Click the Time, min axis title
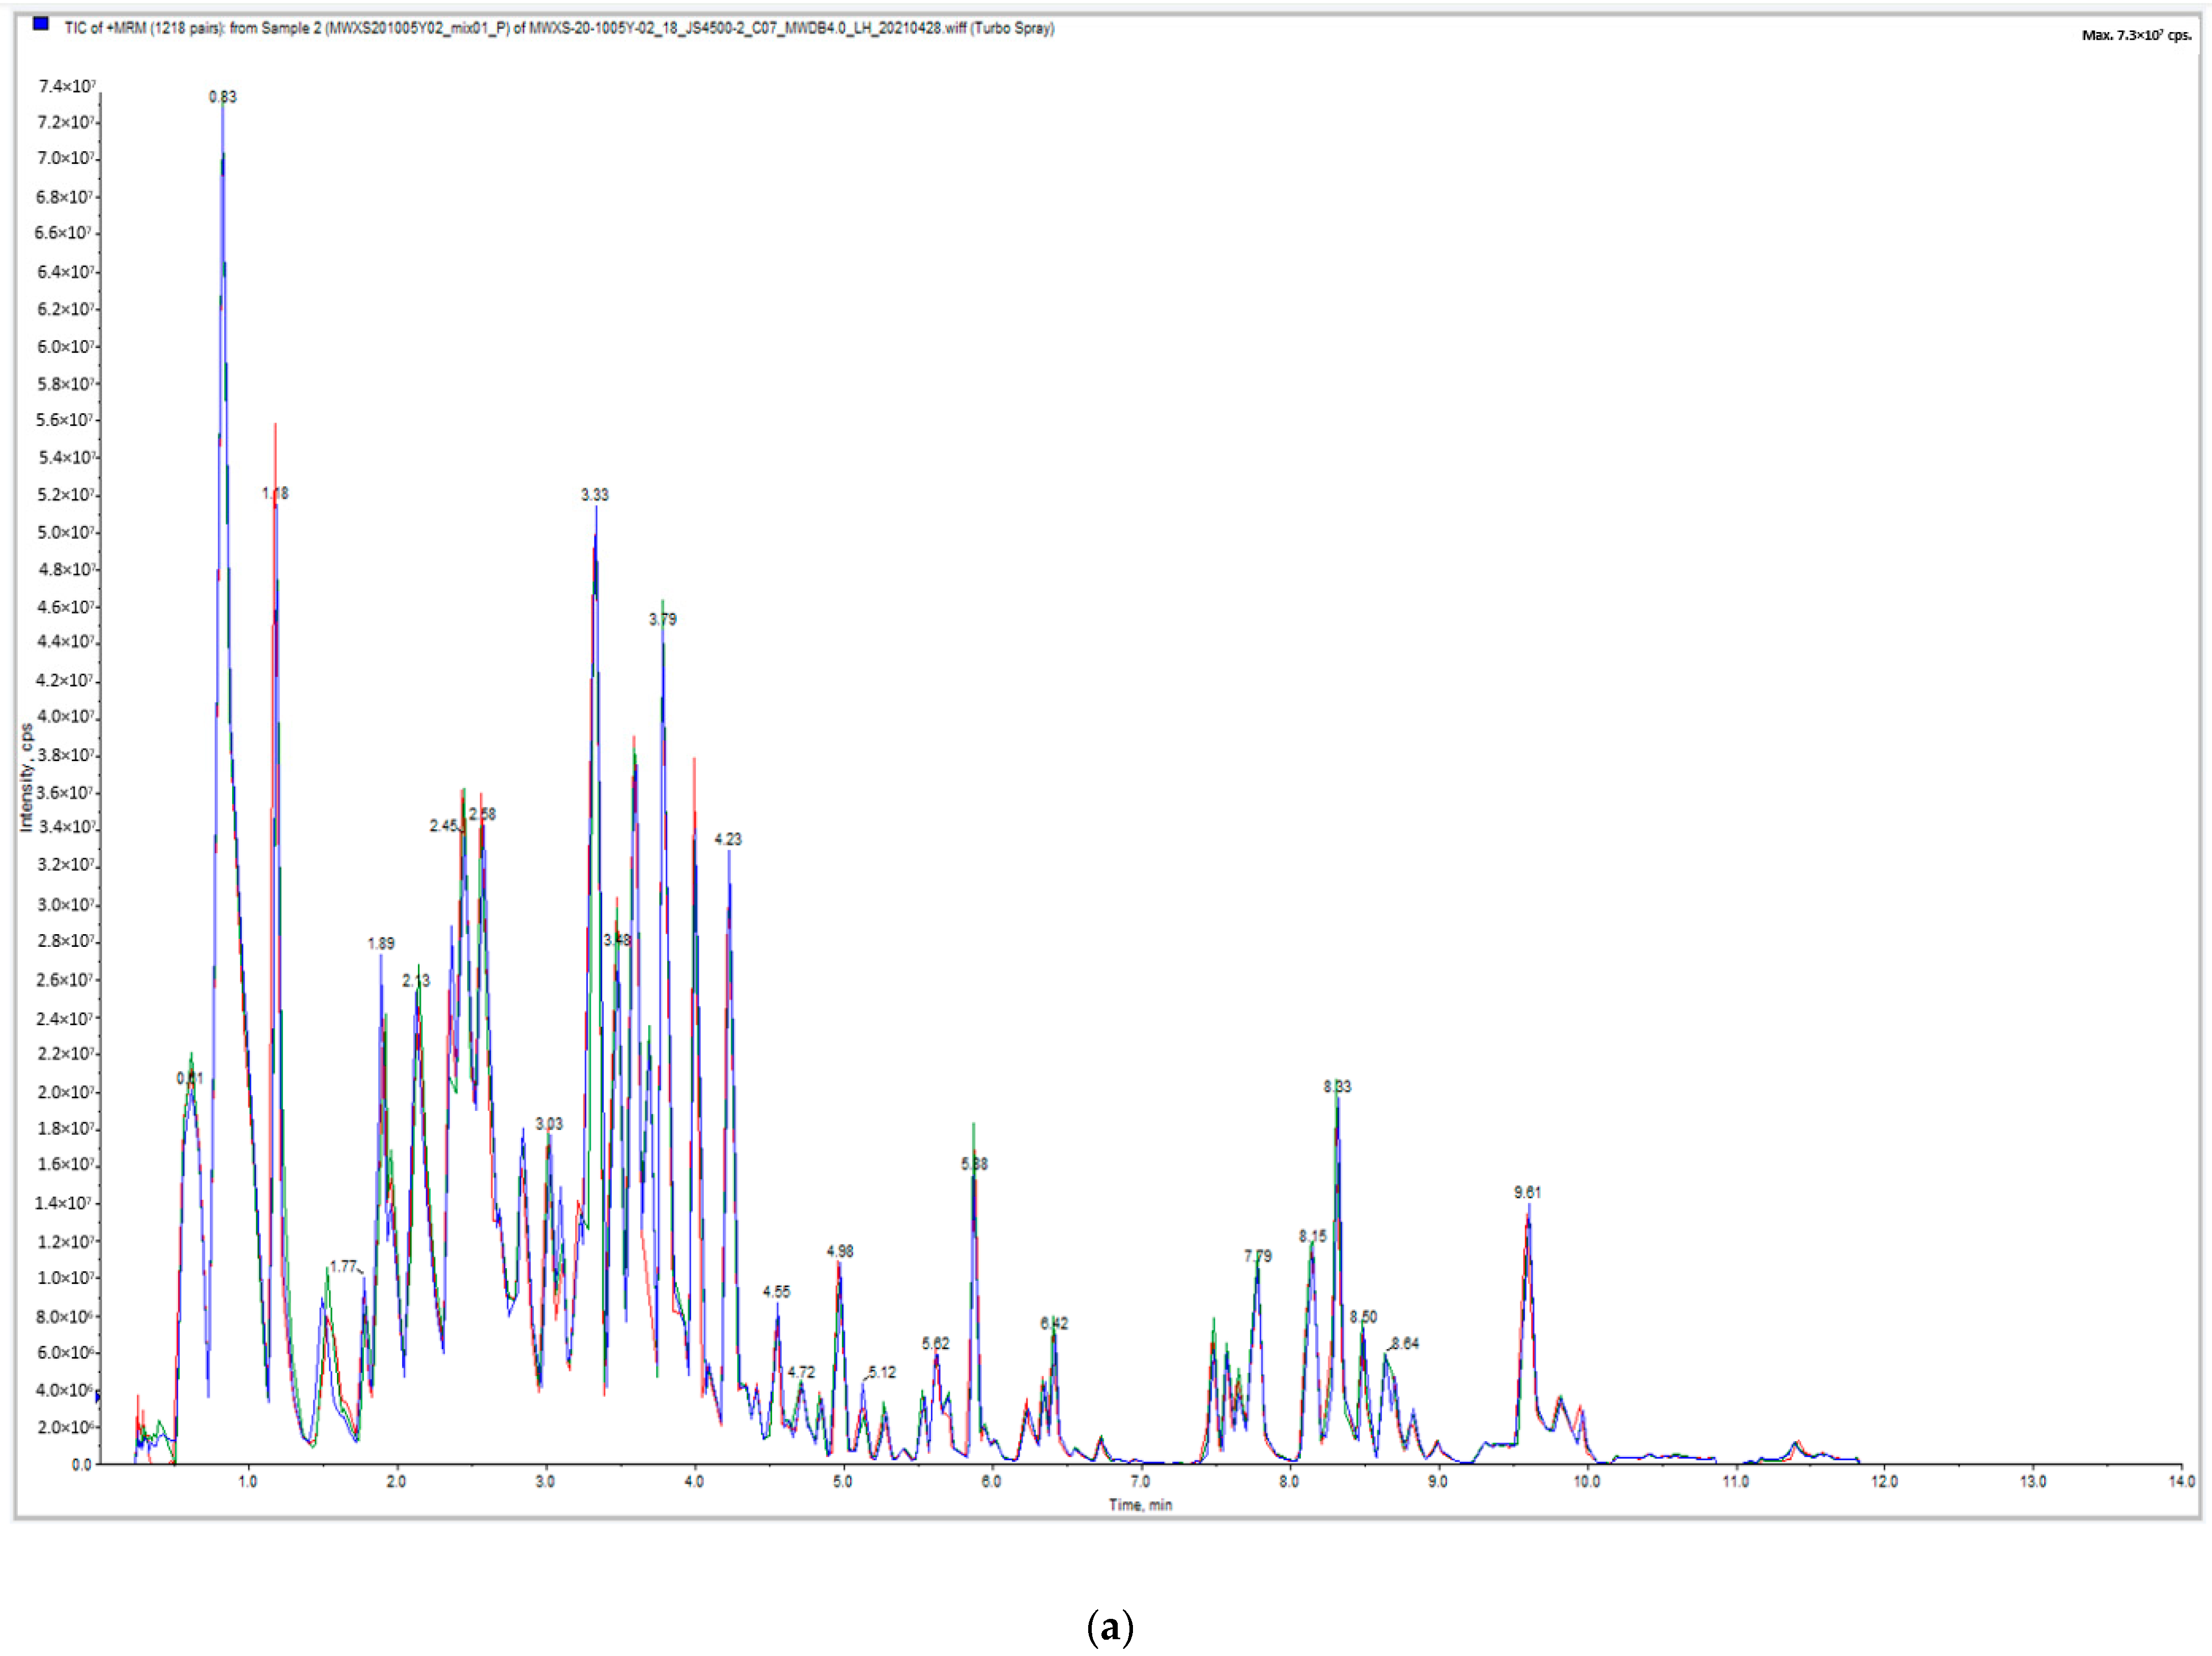The height and width of the screenshot is (1656, 2212). 1140,1505
